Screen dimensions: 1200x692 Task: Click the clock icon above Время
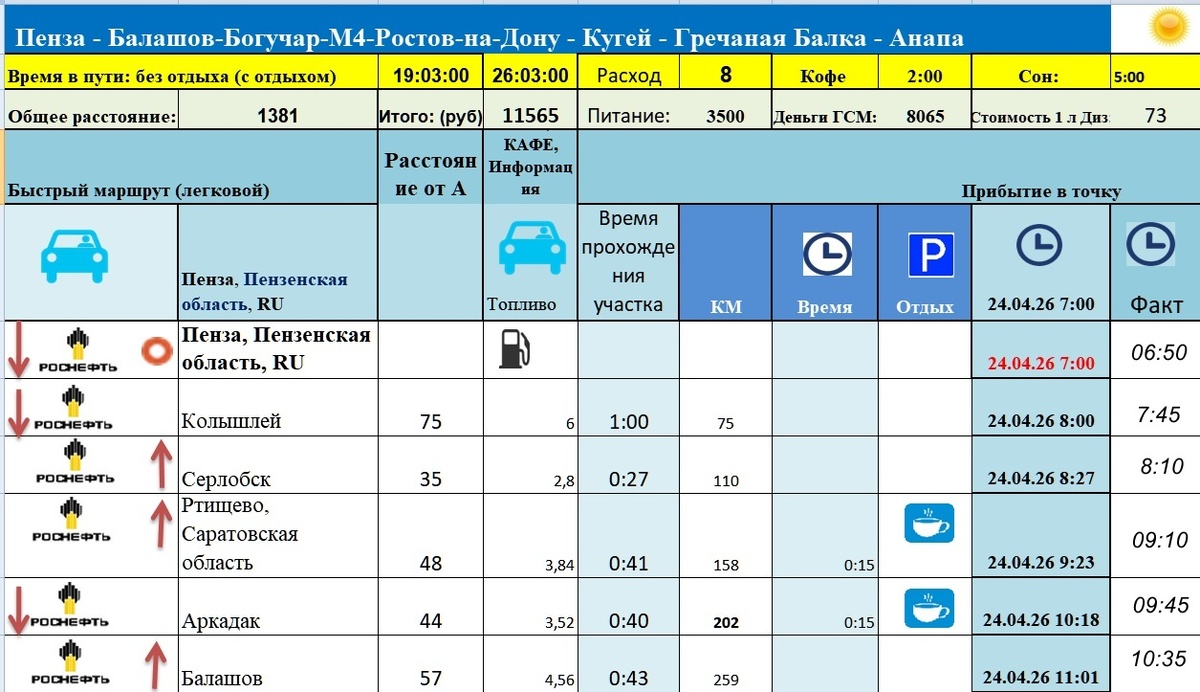click(x=825, y=254)
